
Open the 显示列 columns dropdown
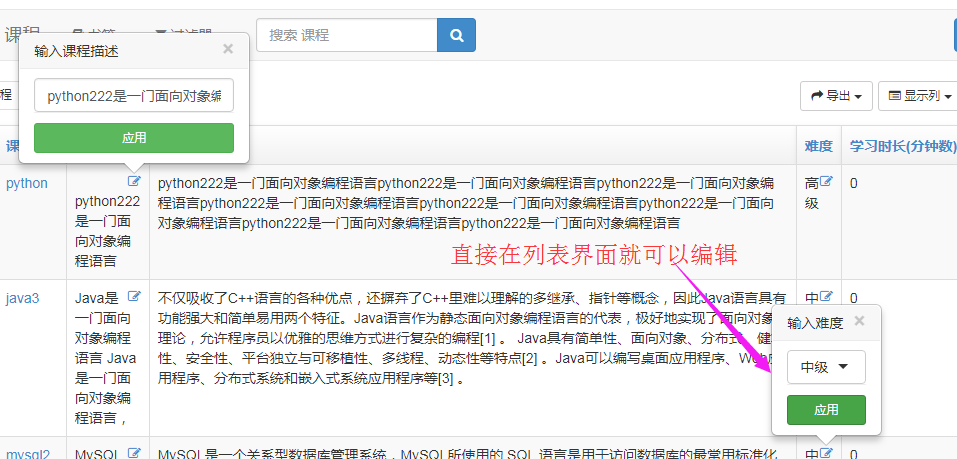tap(920, 96)
